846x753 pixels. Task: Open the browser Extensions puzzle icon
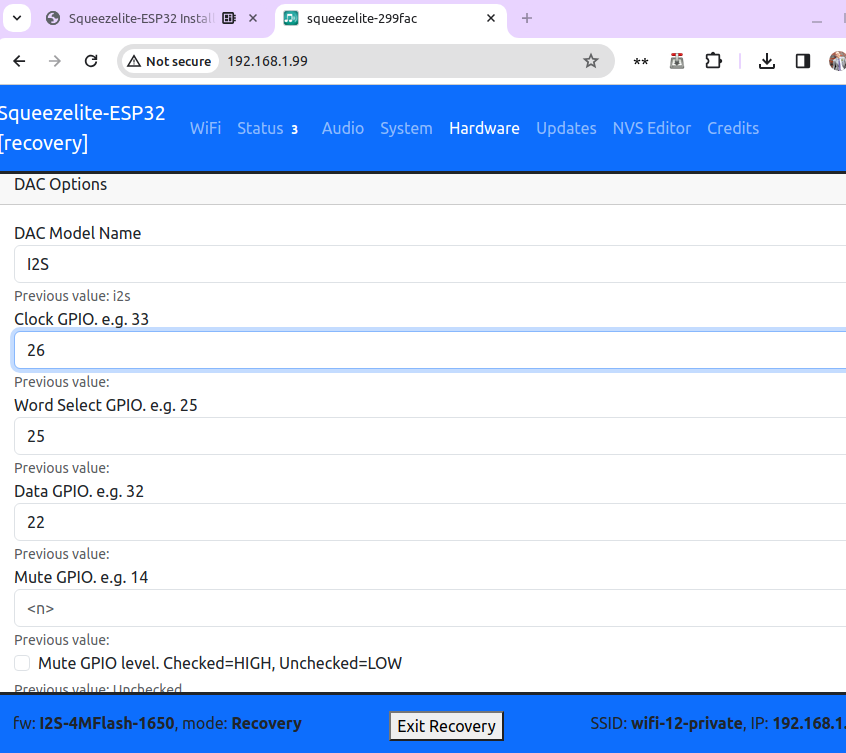coord(713,61)
